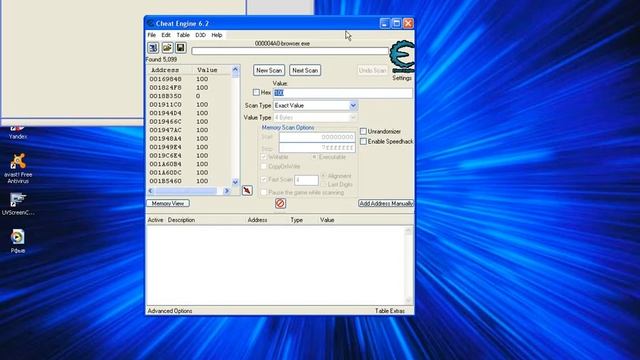Click the open folder toolbar icon
The height and width of the screenshot is (360, 640).
167,48
